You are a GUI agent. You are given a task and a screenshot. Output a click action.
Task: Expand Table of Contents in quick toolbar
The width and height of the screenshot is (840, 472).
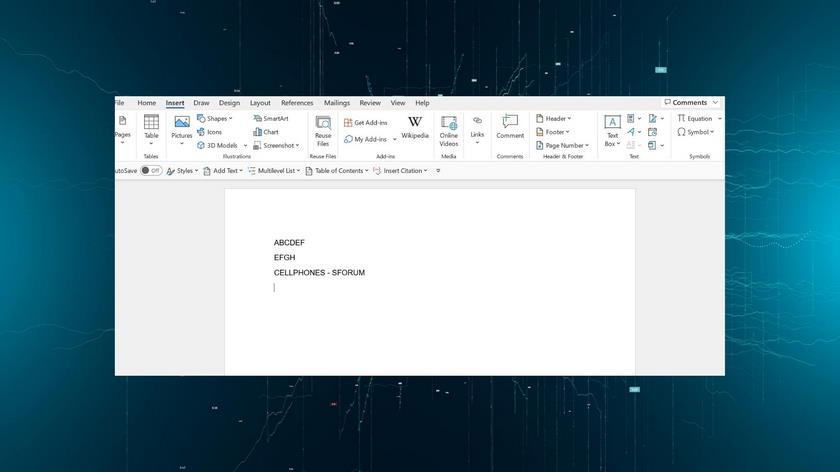pyautogui.click(x=337, y=171)
